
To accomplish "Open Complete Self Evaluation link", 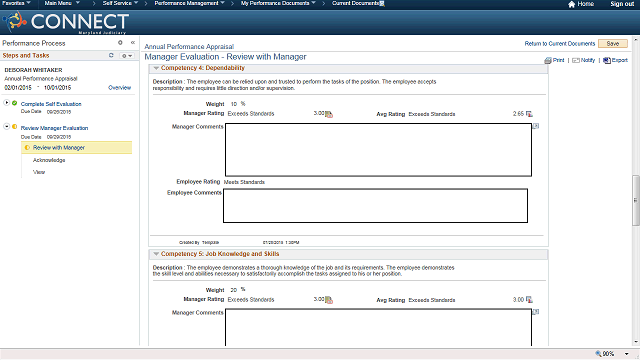I will [x=51, y=104].
